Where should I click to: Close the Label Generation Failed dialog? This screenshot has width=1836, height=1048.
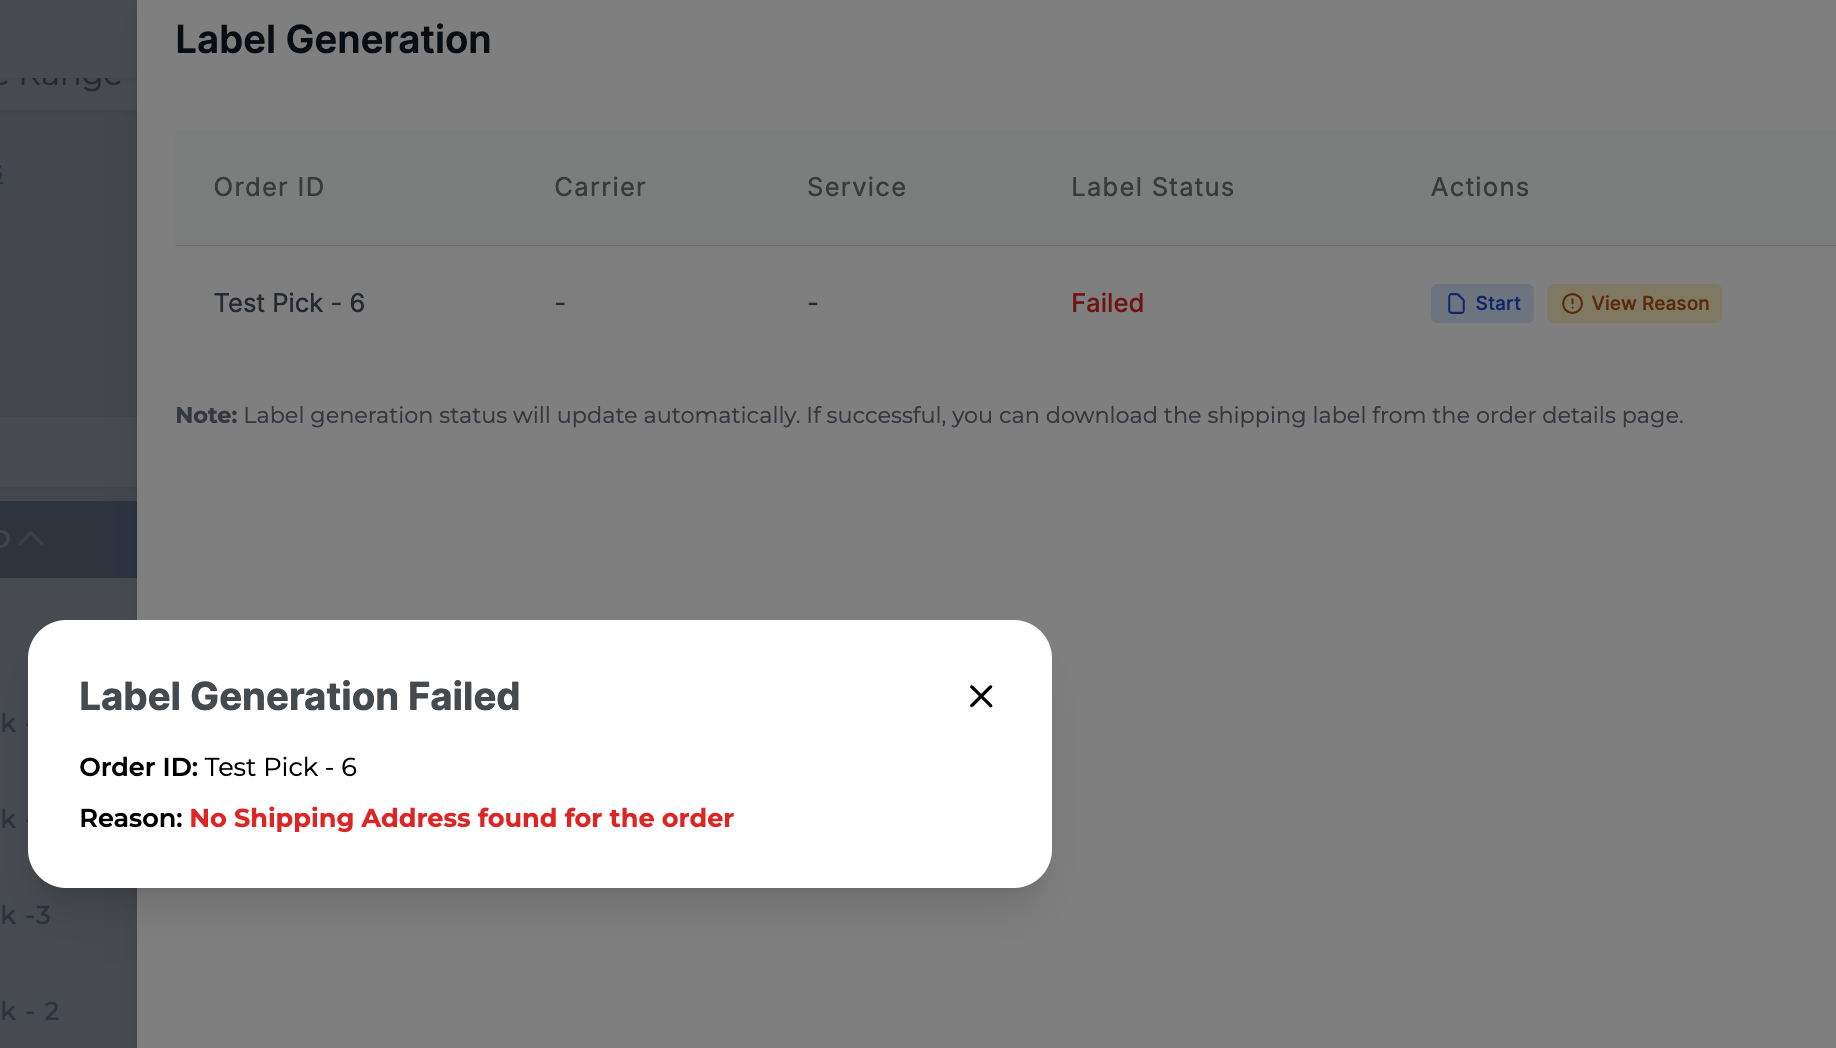coord(981,696)
